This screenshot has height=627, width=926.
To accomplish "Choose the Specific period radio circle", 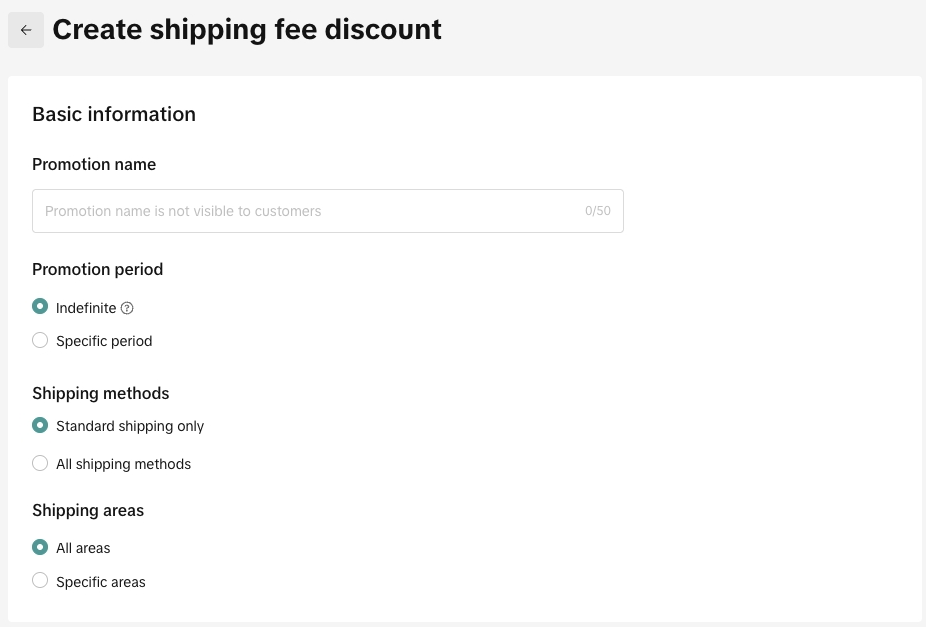I will pos(40,341).
